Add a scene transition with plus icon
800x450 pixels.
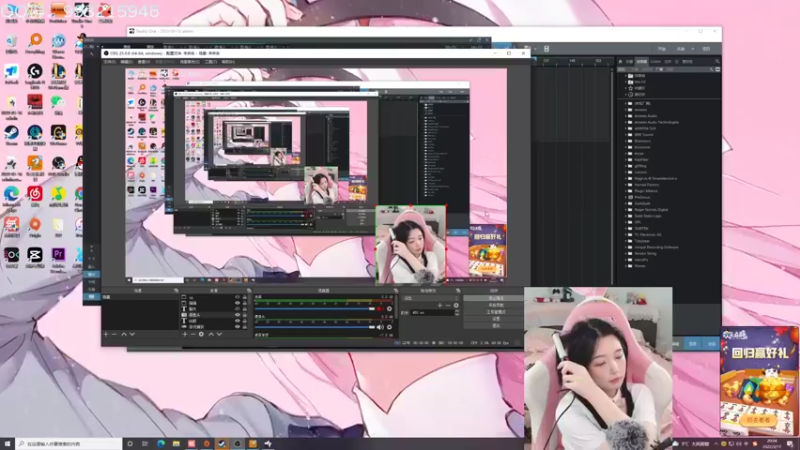440,305
